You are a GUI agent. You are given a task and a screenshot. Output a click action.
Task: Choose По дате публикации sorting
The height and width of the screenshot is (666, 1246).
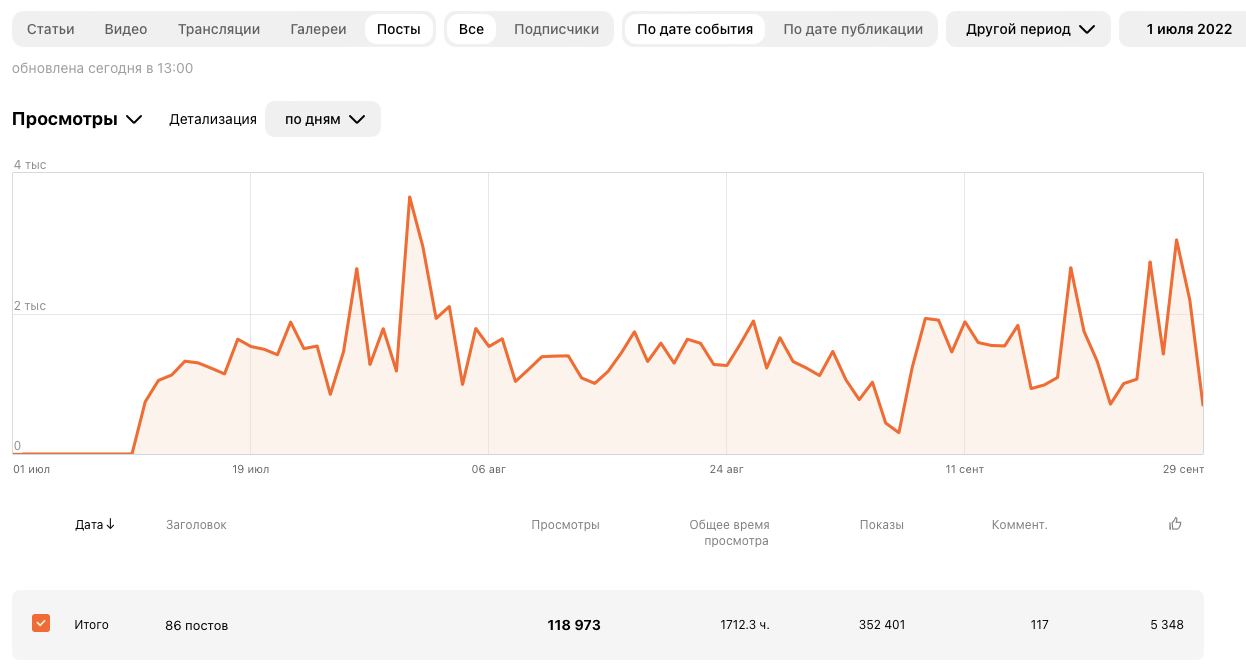point(853,29)
